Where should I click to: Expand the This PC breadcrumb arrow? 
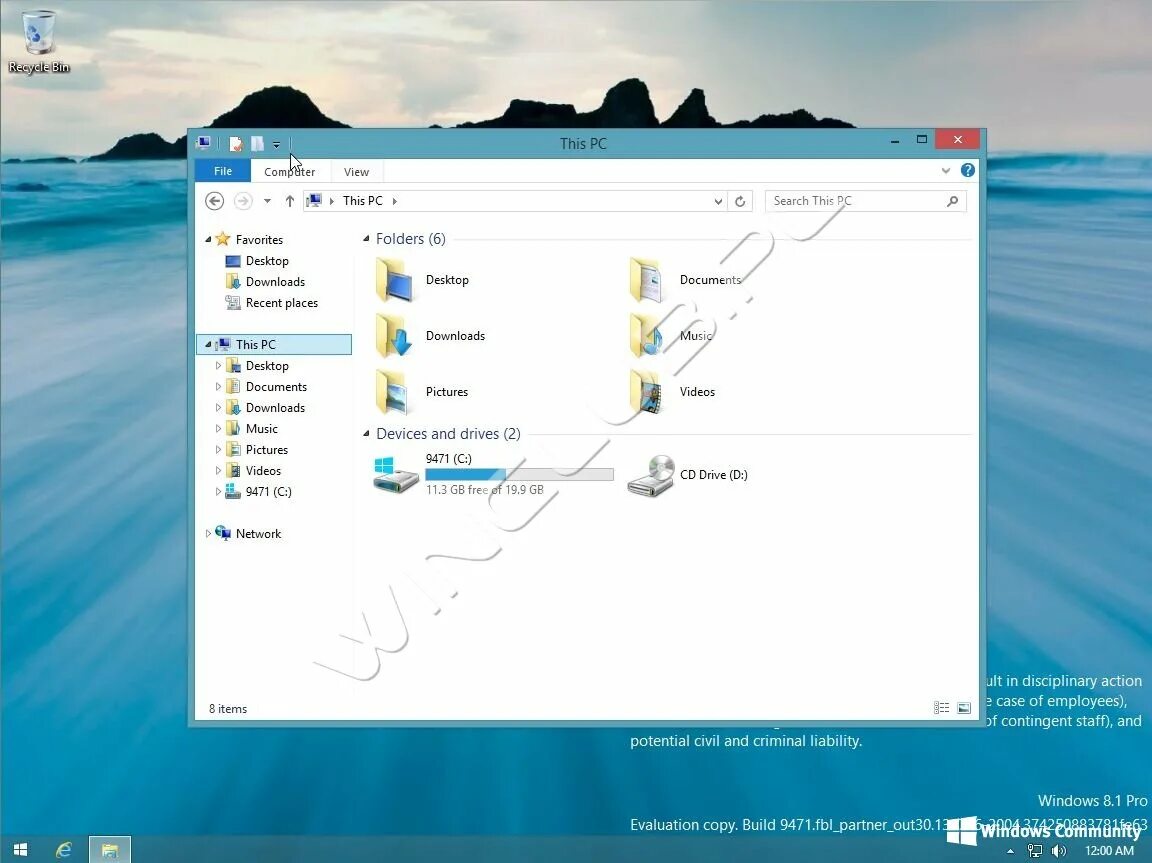(395, 201)
